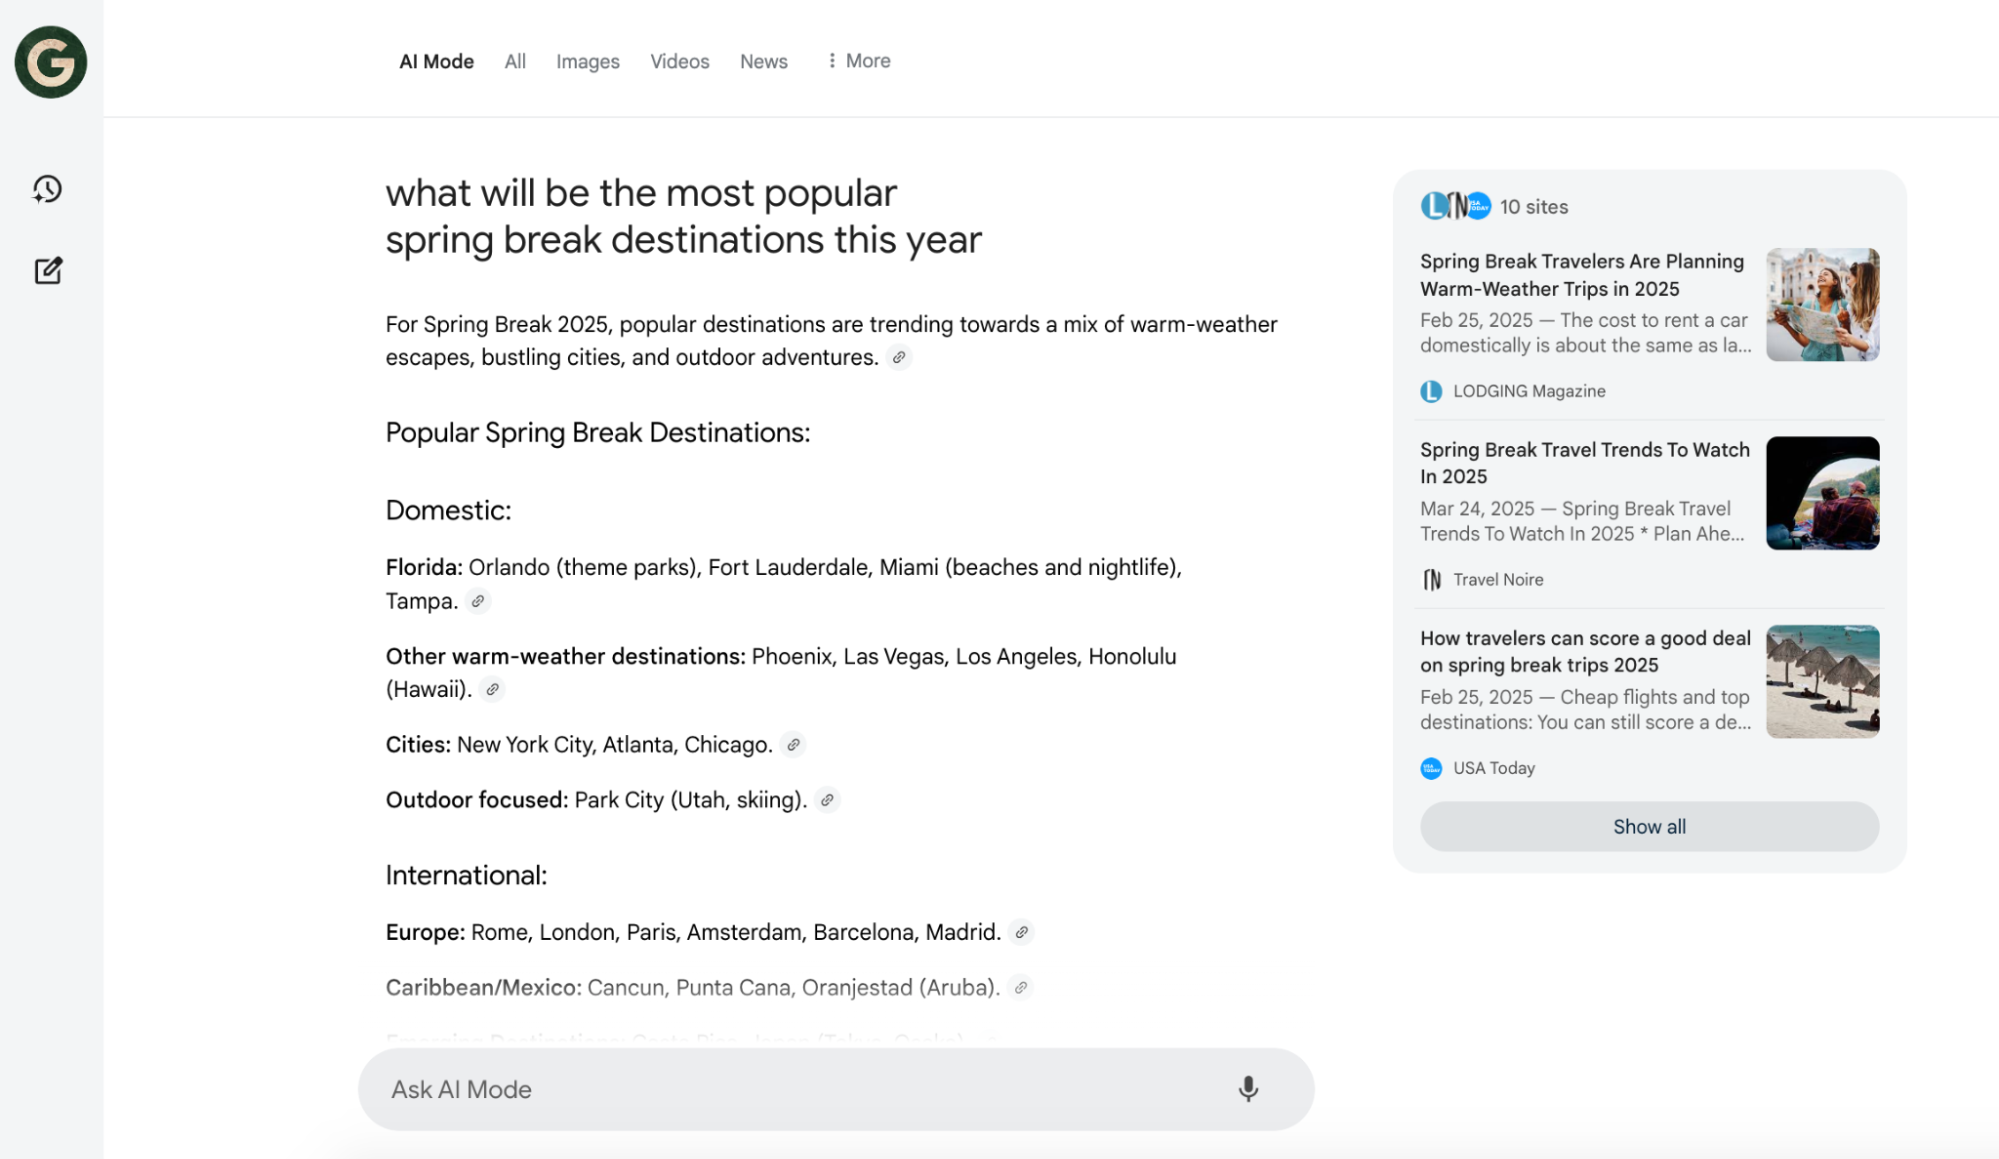The height and width of the screenshot is (1159, 1999).
Task: Click the Caribbean/Mexico: label
Action: point(484,988)
